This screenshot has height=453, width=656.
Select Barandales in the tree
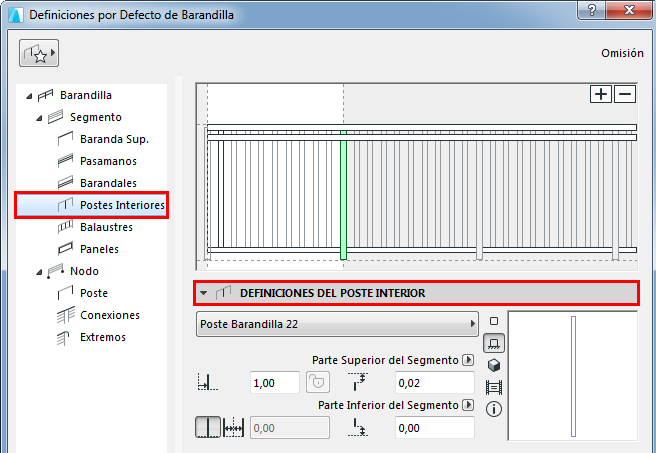click(x=108, y=183)
